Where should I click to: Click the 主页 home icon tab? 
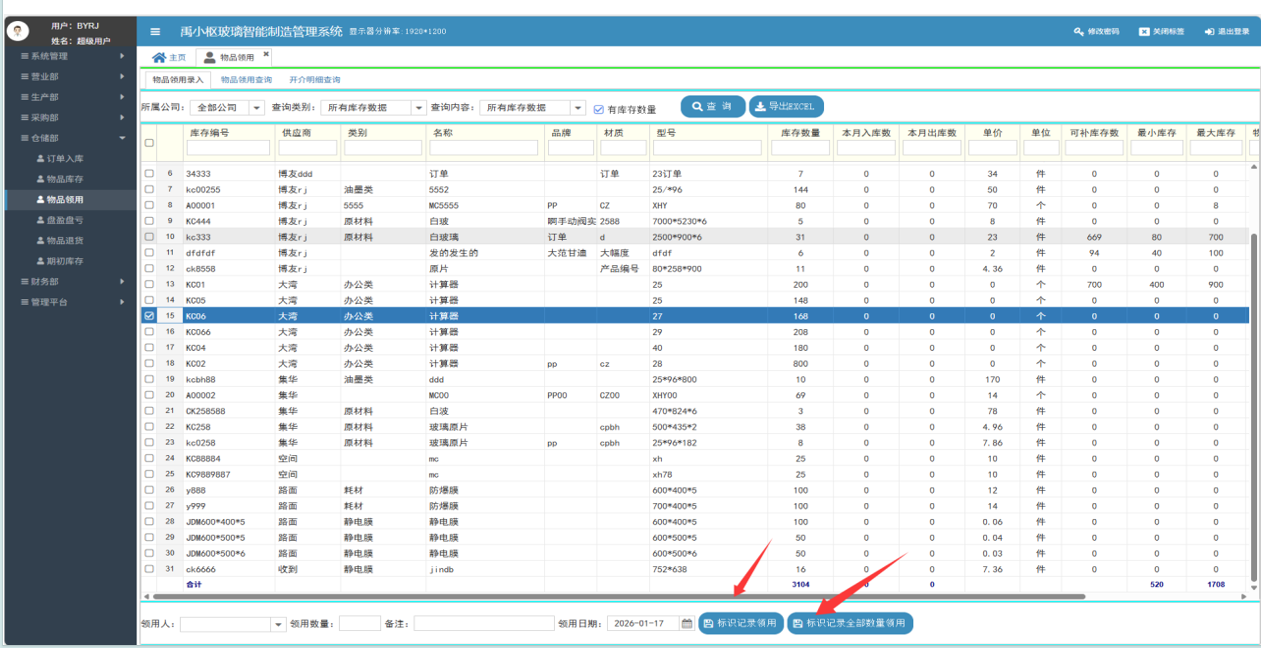[x=159, y=58]
